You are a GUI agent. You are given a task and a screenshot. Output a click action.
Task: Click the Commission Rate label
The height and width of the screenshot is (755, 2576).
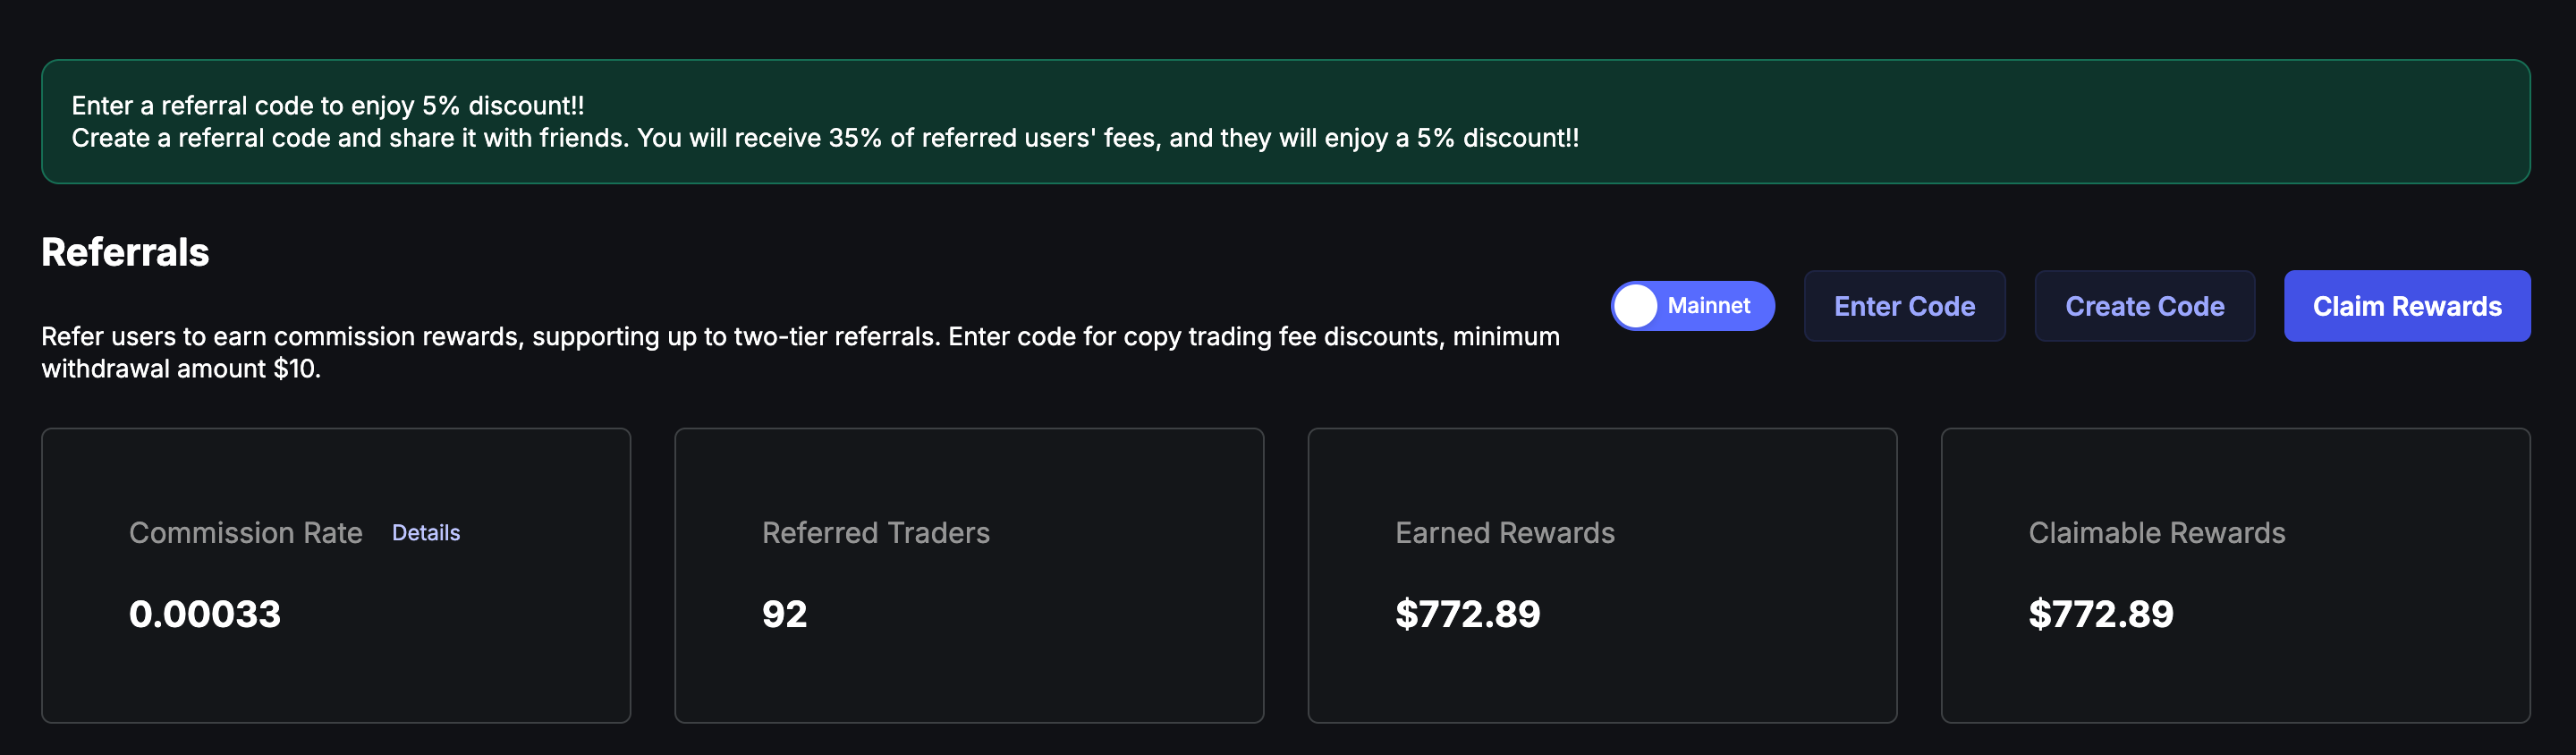pyautogui.click(x=245, y=533)
